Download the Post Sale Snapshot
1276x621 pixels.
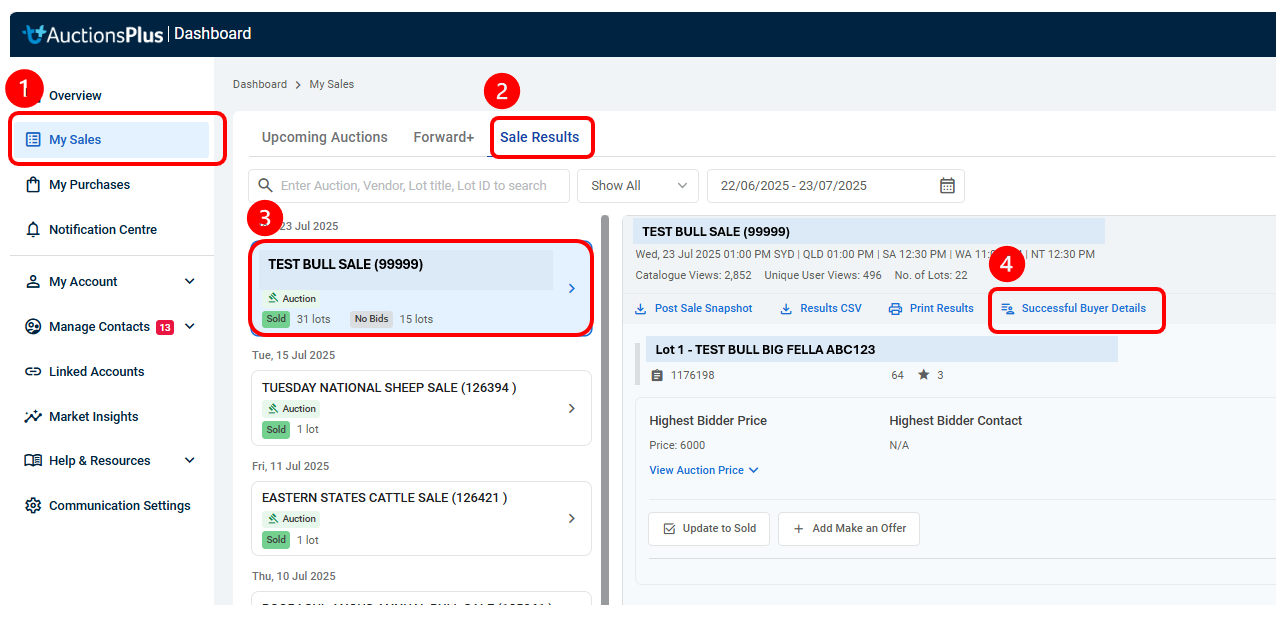coord(693,309)
